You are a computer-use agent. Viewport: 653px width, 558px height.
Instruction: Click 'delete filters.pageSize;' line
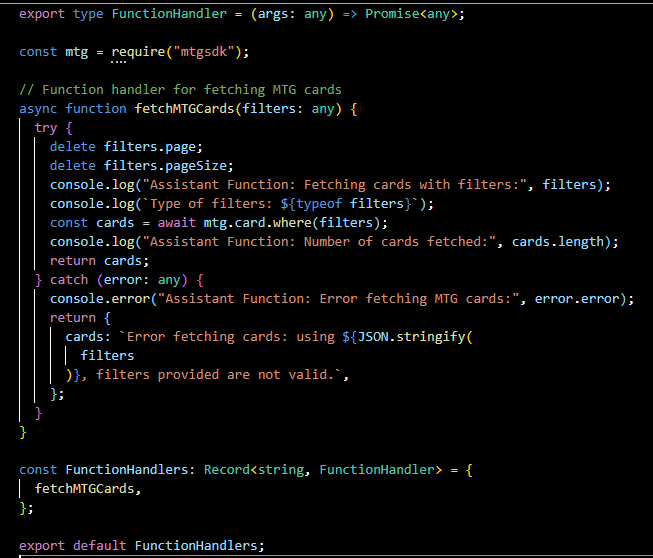(x=142, y=166)
